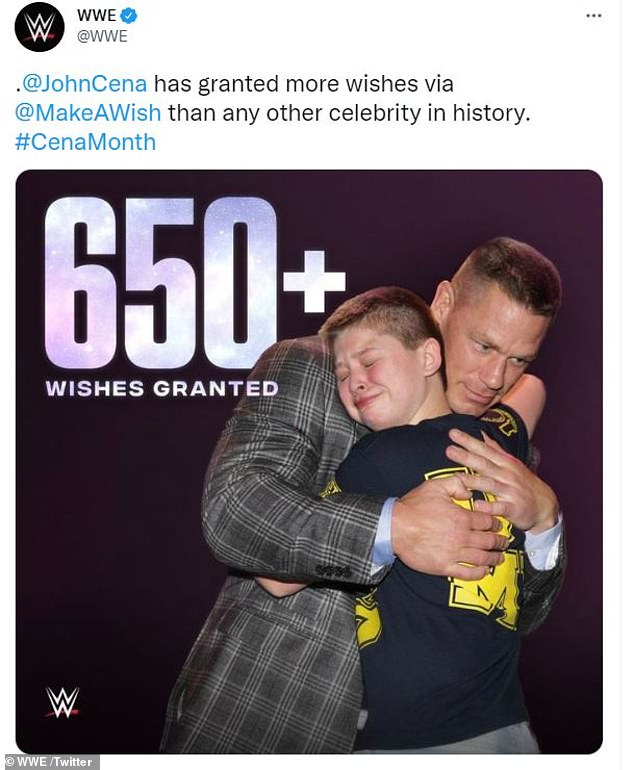Click the WISHES GRANTED caption text

pyautogui.click(x=161, y=387)
